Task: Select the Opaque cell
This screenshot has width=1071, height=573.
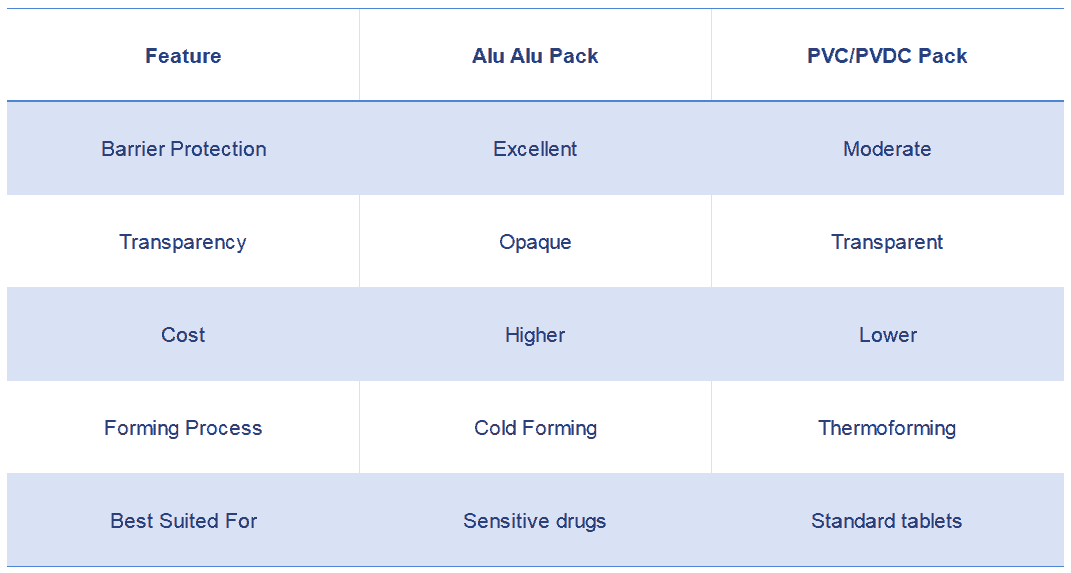Action: pyautogui.click(x=535, y=242)
